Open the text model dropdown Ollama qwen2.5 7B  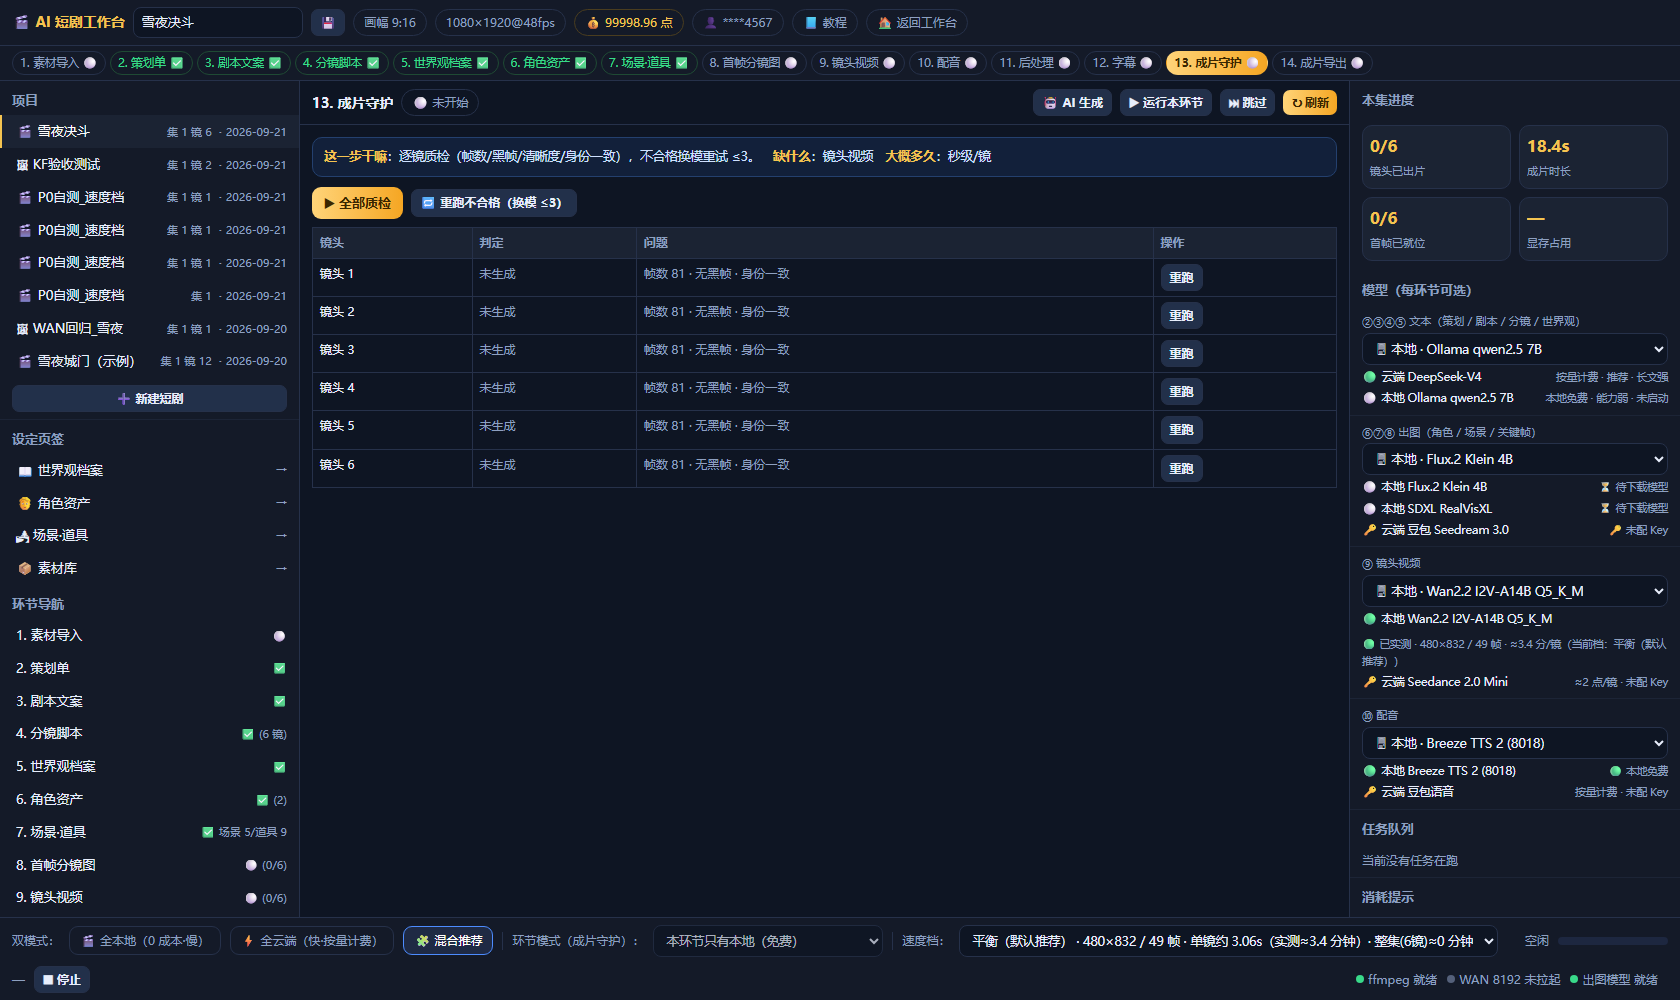[1515, 349]
